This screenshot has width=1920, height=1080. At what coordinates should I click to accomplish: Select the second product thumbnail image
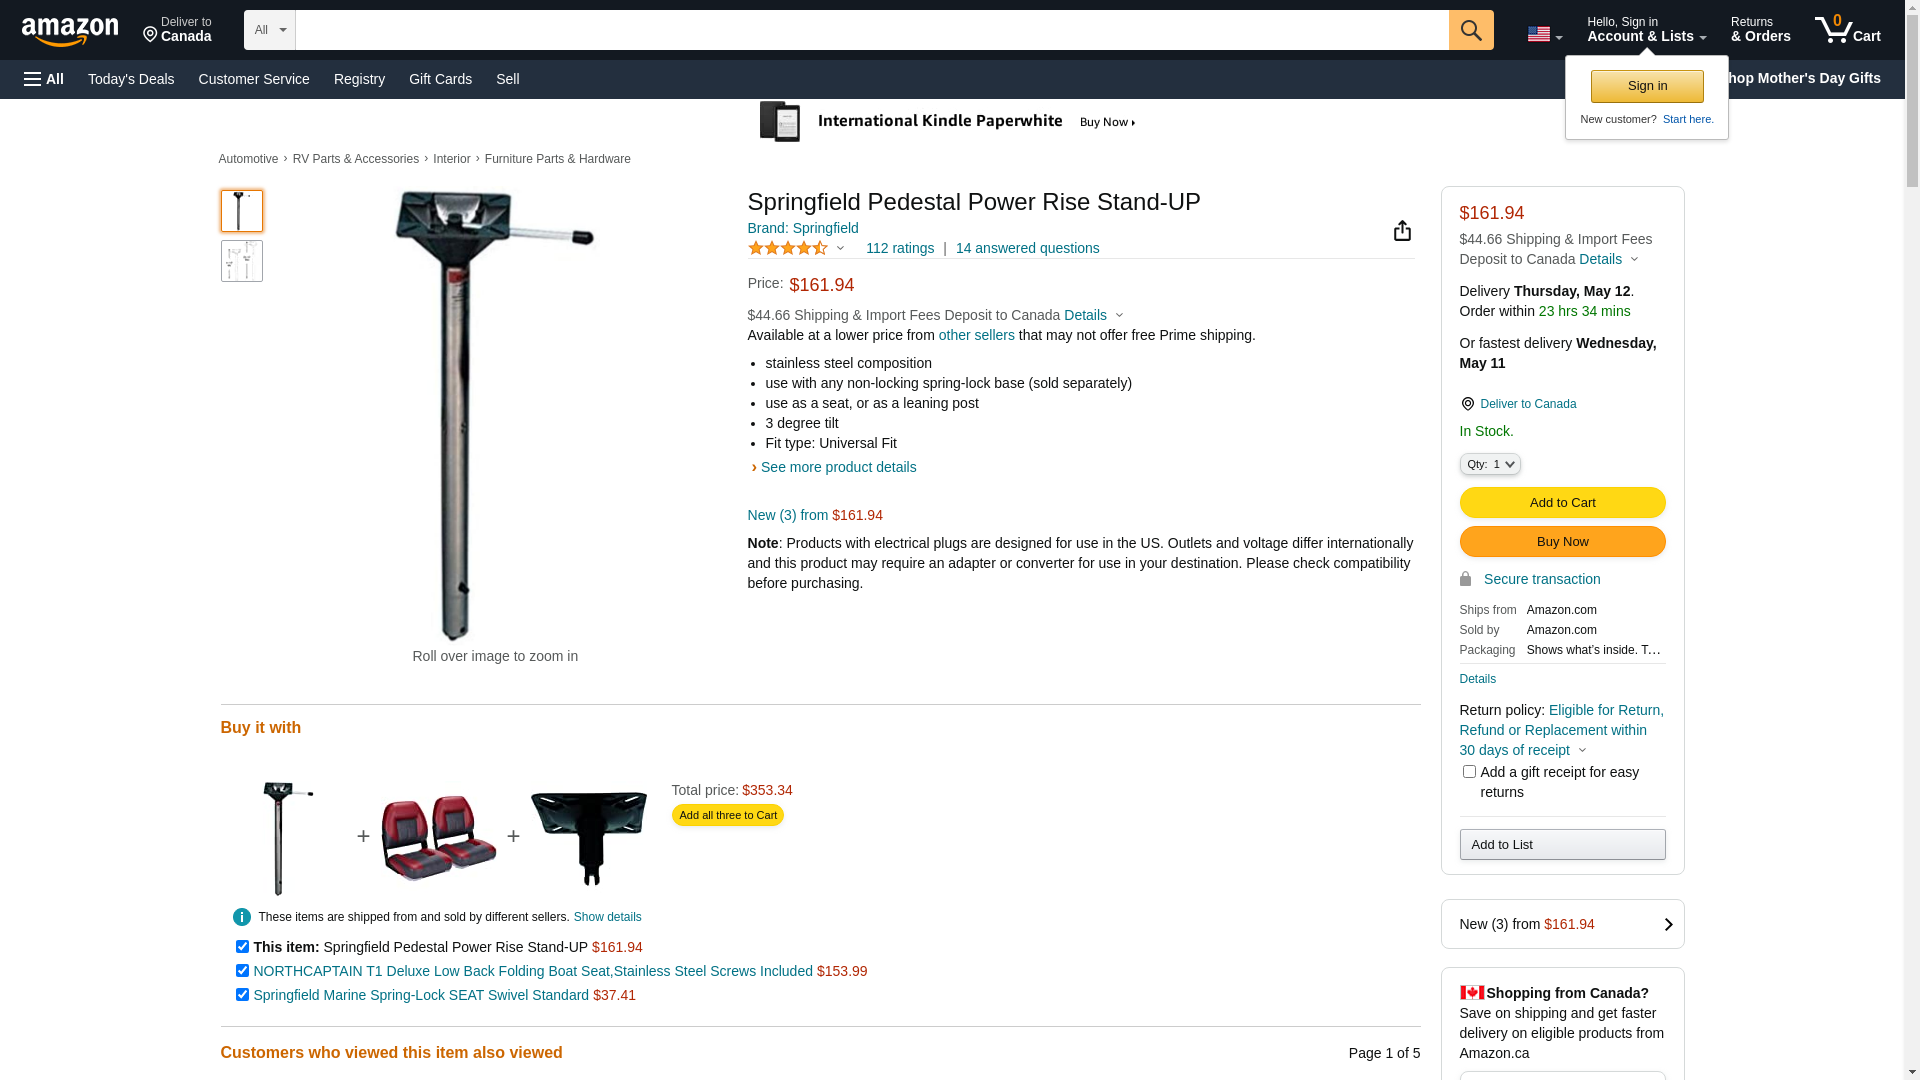pos(242,261)
